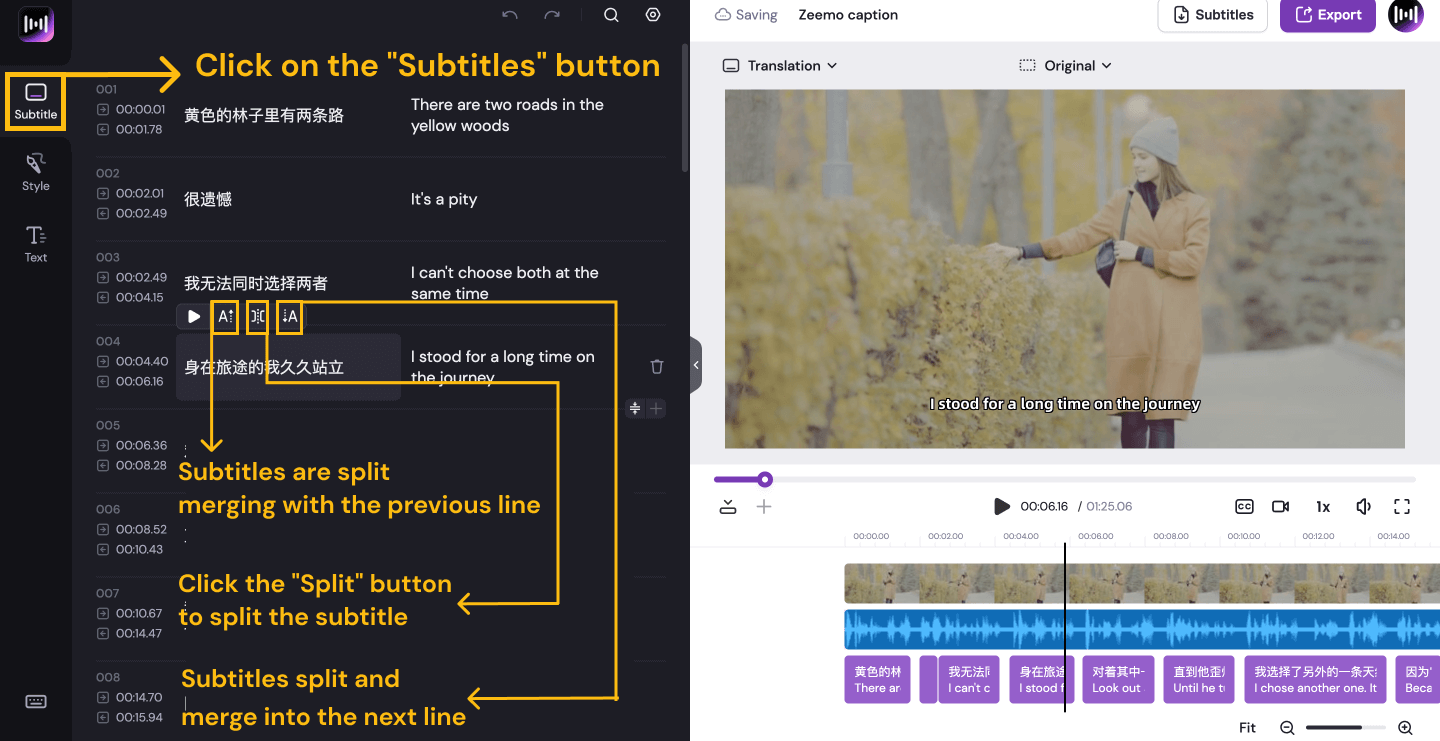Toggle fullscreen preview

click(x=1402, y=507)
